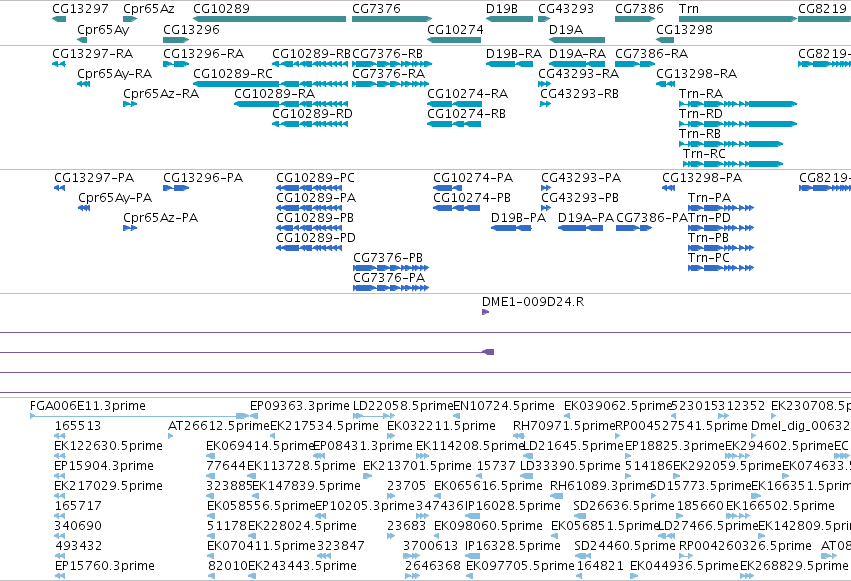This screenshot has width=851, height=581.
Task: Select transcript Trn-RD label
Action: pos(701,114)
